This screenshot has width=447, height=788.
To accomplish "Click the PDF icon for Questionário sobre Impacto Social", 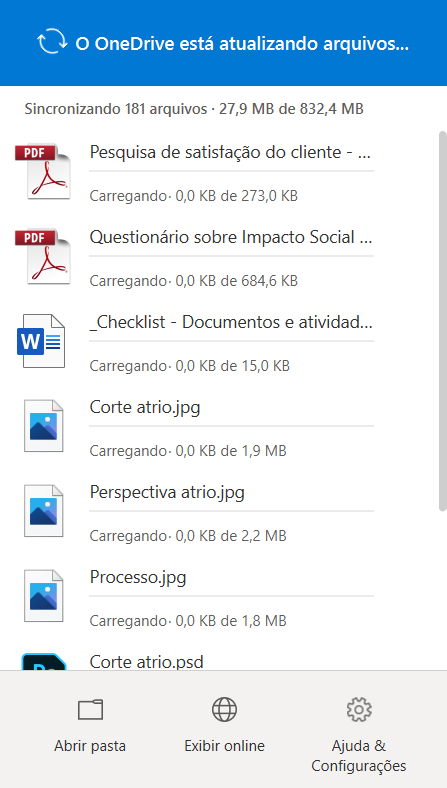I will point(43,256).
